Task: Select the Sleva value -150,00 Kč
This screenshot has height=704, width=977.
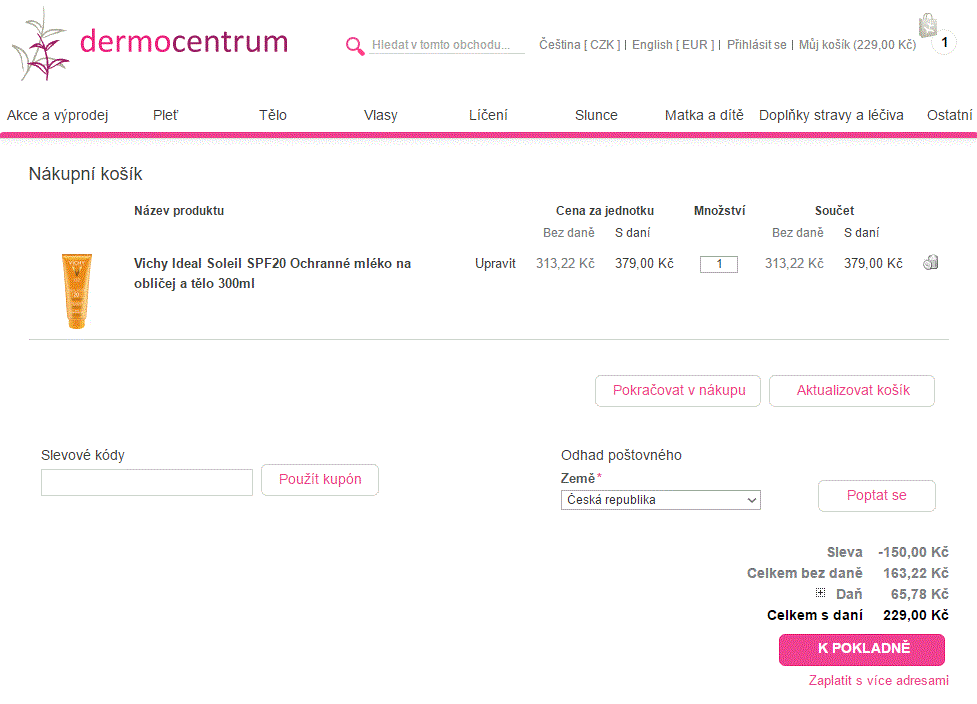Action: coord(913,552)
